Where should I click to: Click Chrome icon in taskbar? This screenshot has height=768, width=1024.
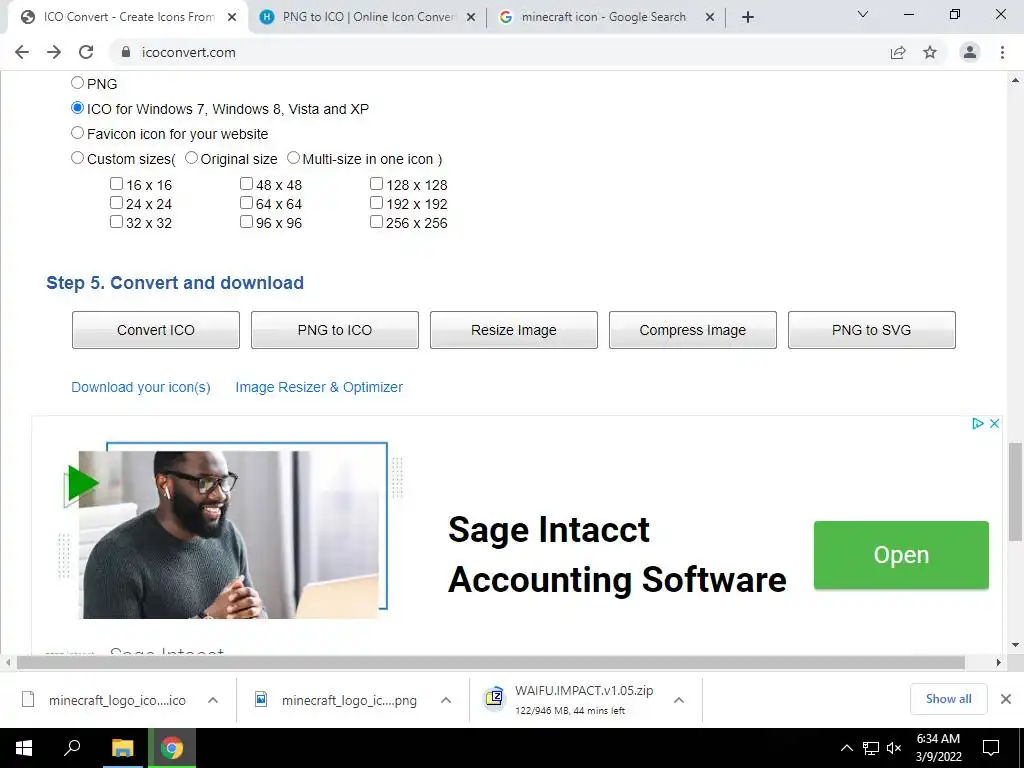tap(172, 748)
